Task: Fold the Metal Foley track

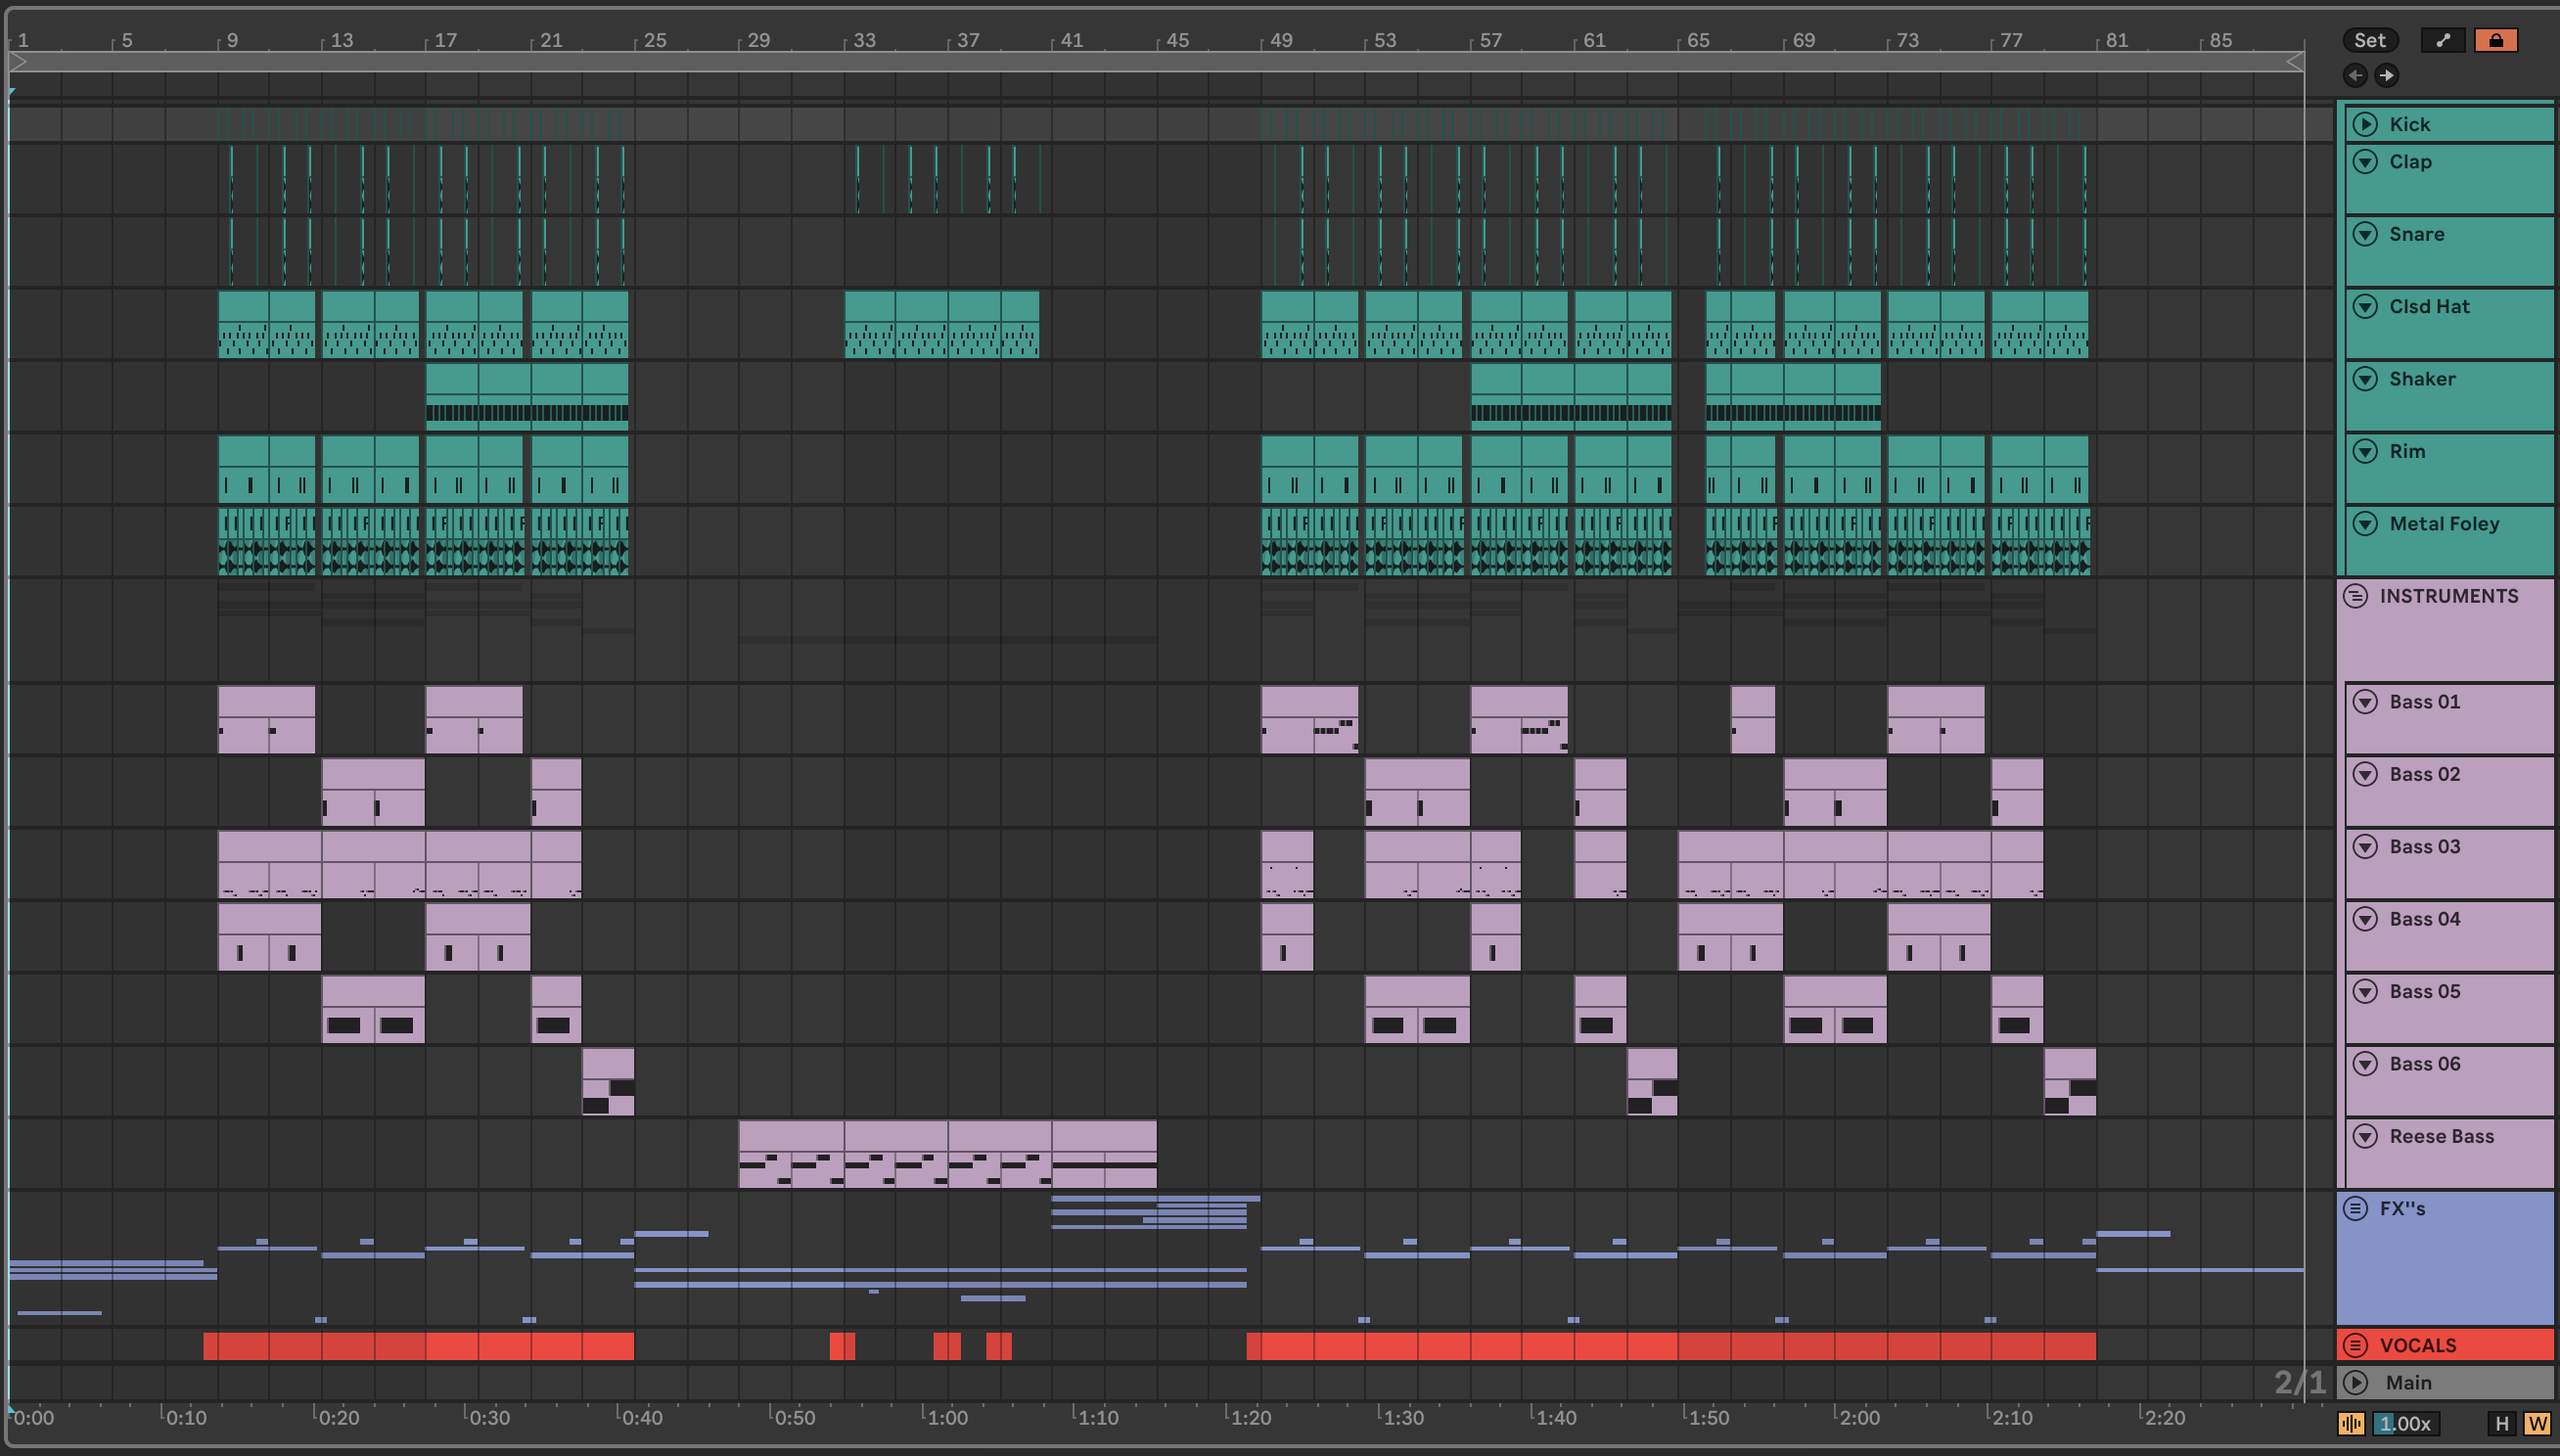Action: (2365, 524)
